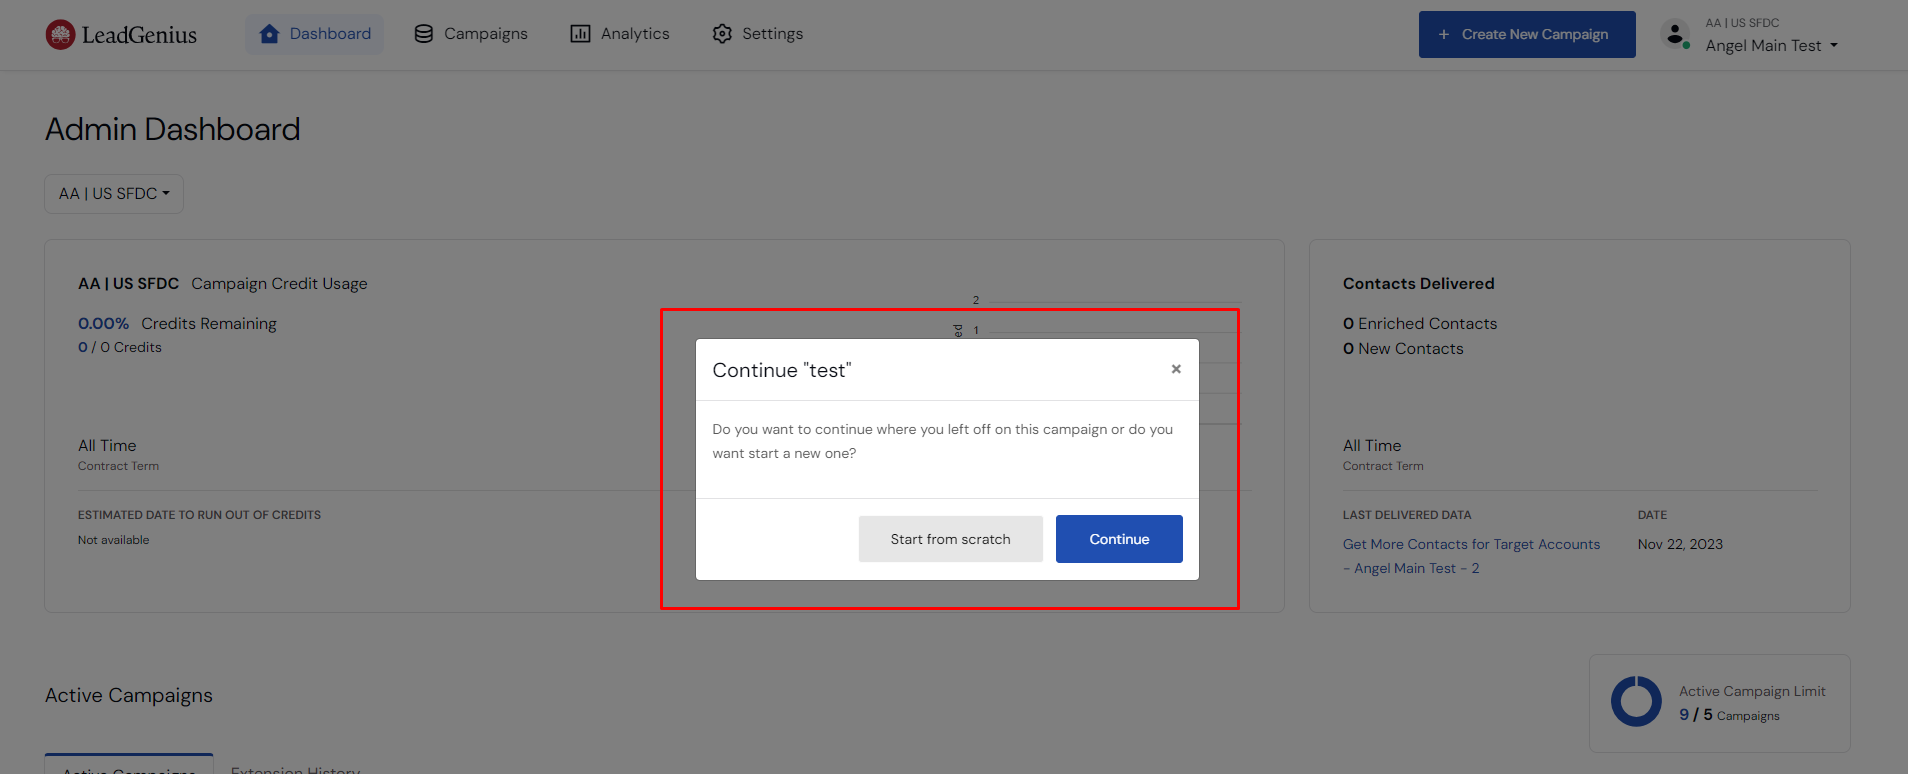1908x774 pixels.
Task: Open the Campaigns menu item
Action: pyautogui.click(x=485, y=34)
